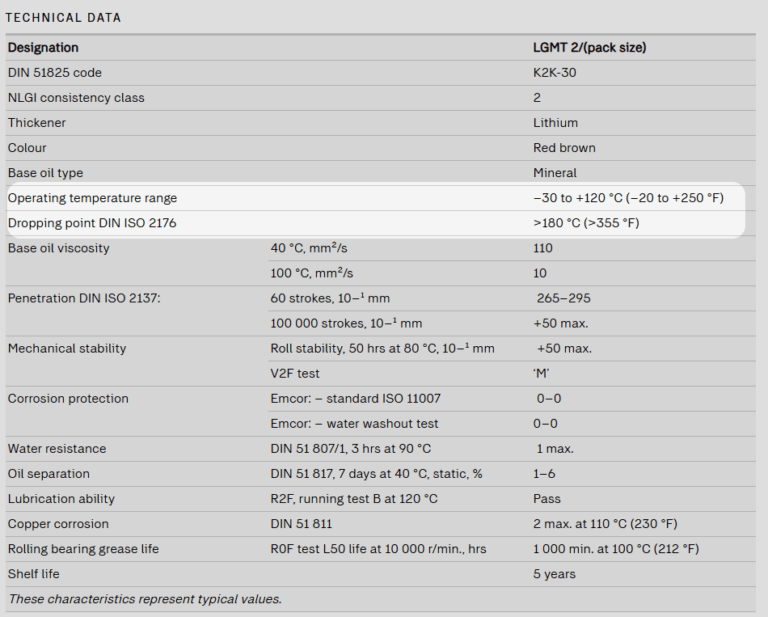This screenshot has height=617, width=768.
Task: Click the NLGI consistency class row label
Action: coord(76,98)
